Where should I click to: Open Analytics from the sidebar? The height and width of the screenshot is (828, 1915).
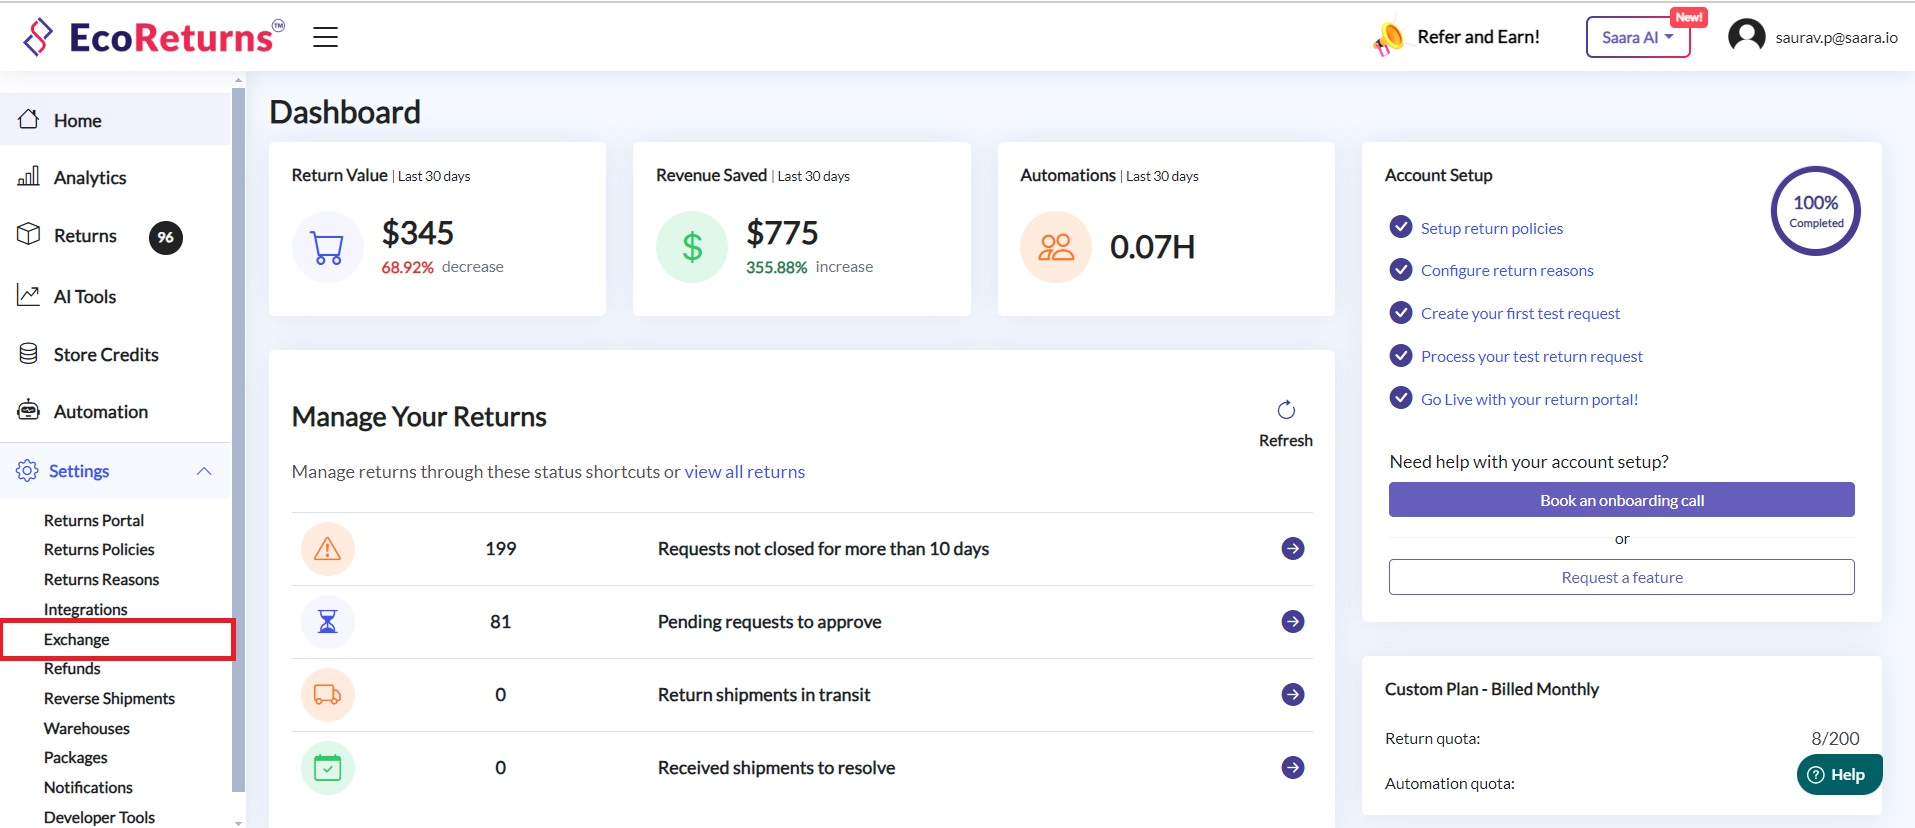tap(90, 178)
